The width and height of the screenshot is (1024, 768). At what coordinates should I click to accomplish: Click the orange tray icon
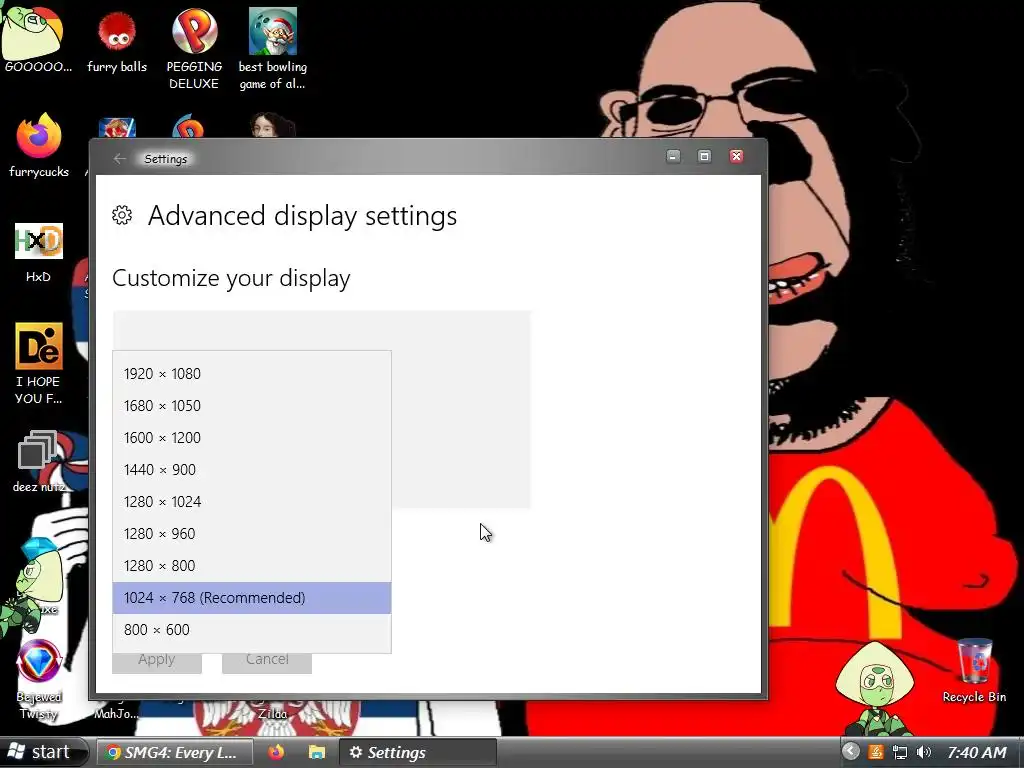[876, 752]
